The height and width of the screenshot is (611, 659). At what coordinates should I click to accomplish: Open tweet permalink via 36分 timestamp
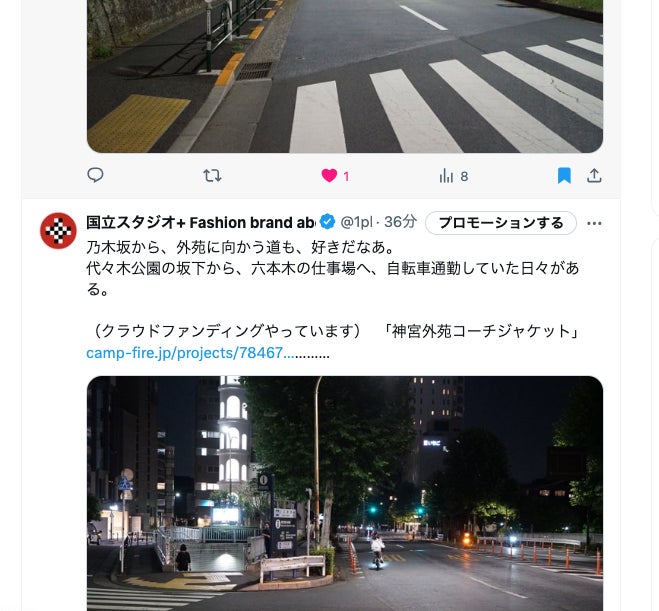(x=401, y=222)
